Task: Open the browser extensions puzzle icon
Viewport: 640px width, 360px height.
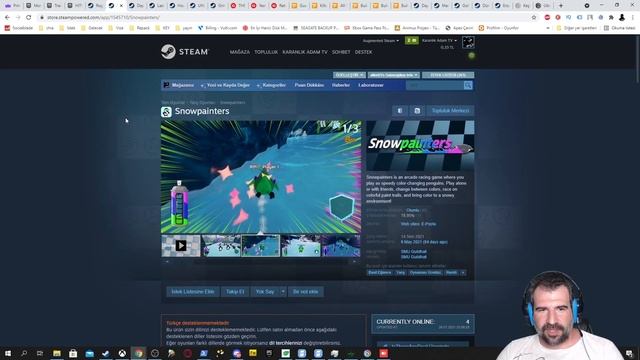Action: click(611, 18)
